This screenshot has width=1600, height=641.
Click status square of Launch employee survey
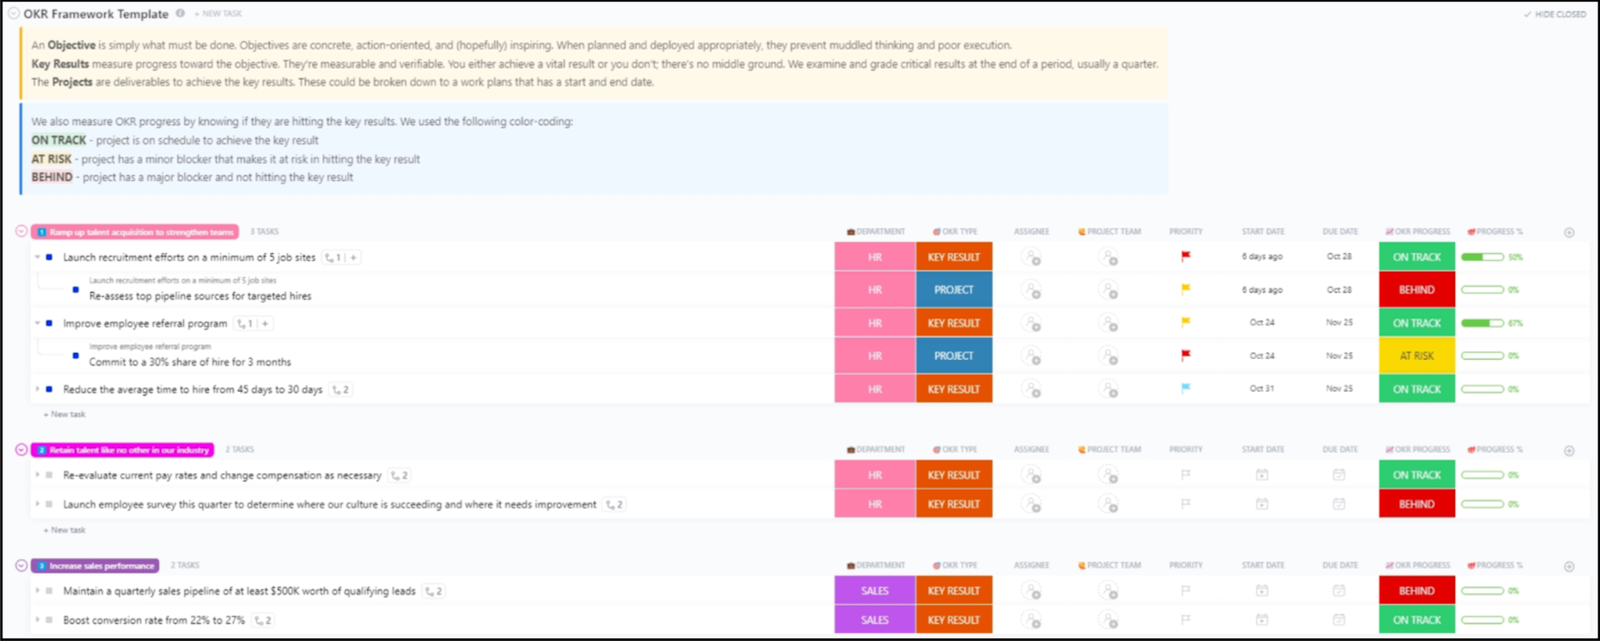pos(49,504)
